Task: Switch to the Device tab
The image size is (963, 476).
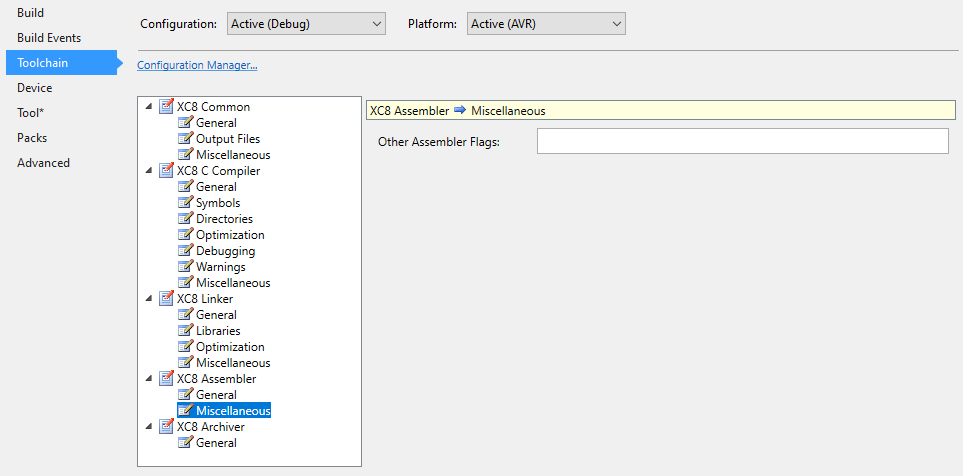Action: coord(34,88)
